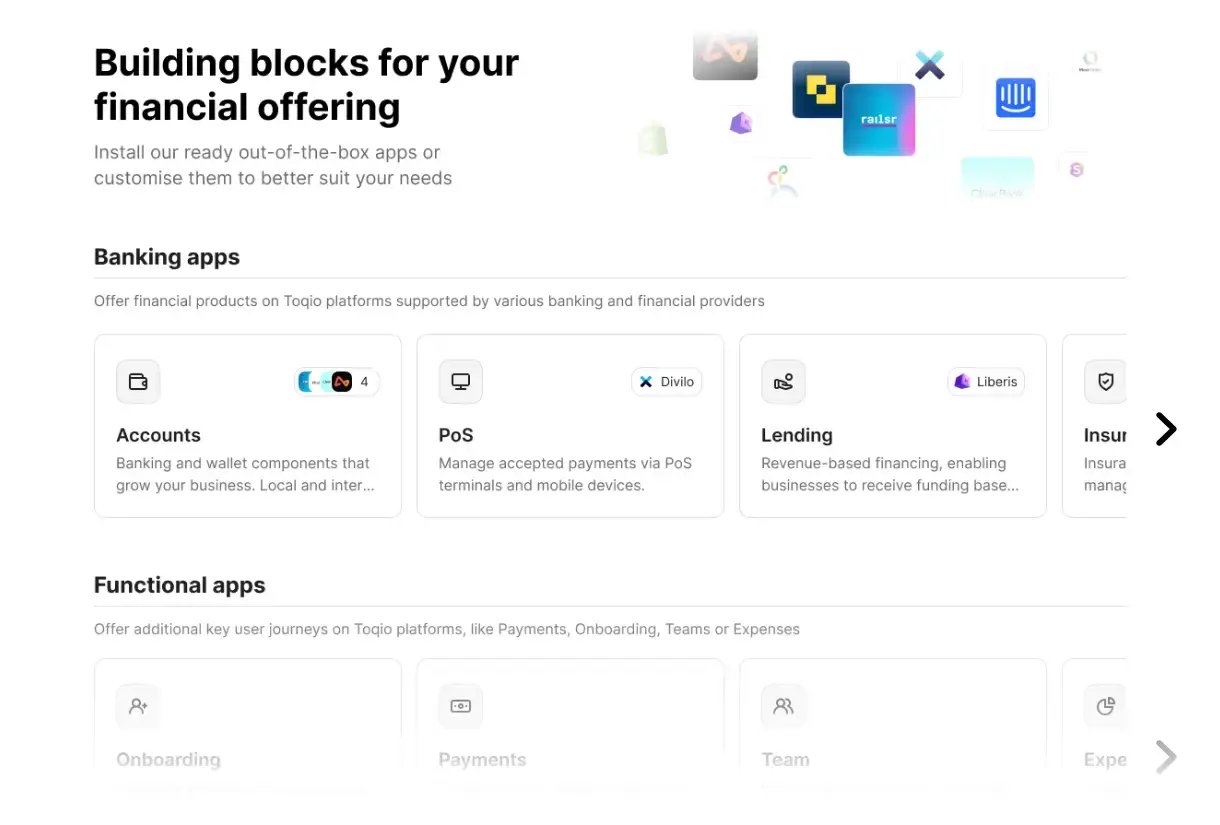This screenshot has height=825, width=1220.
Task: Click the Intercom logo tile
Action: (1015, 98)
